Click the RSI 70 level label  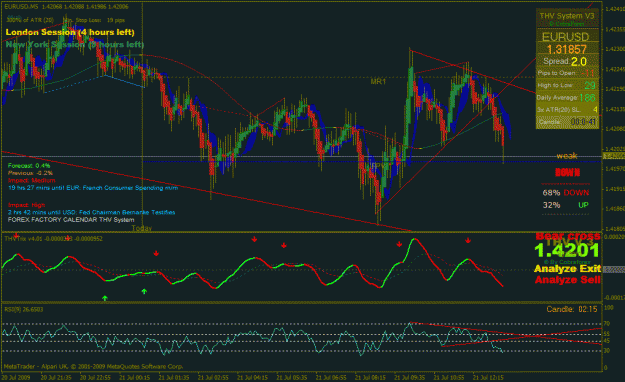(x=607, y=323)
